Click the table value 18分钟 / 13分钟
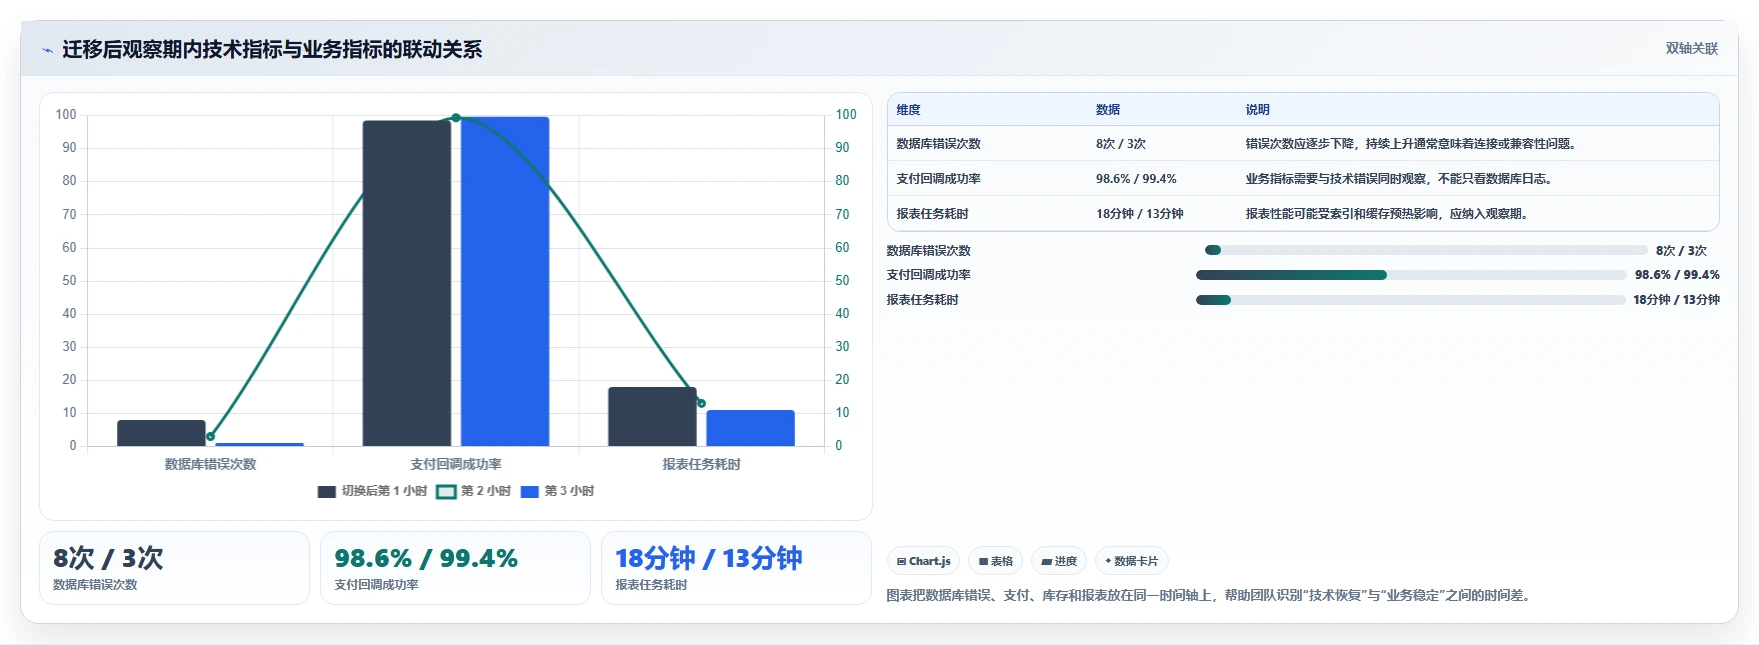Screen dimensions: 1759x645 pyautogui.click(x=1140, y=214)
